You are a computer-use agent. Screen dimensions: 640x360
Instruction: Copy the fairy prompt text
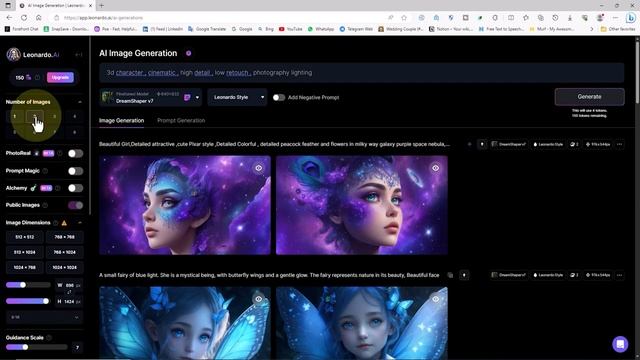(450, 275)
